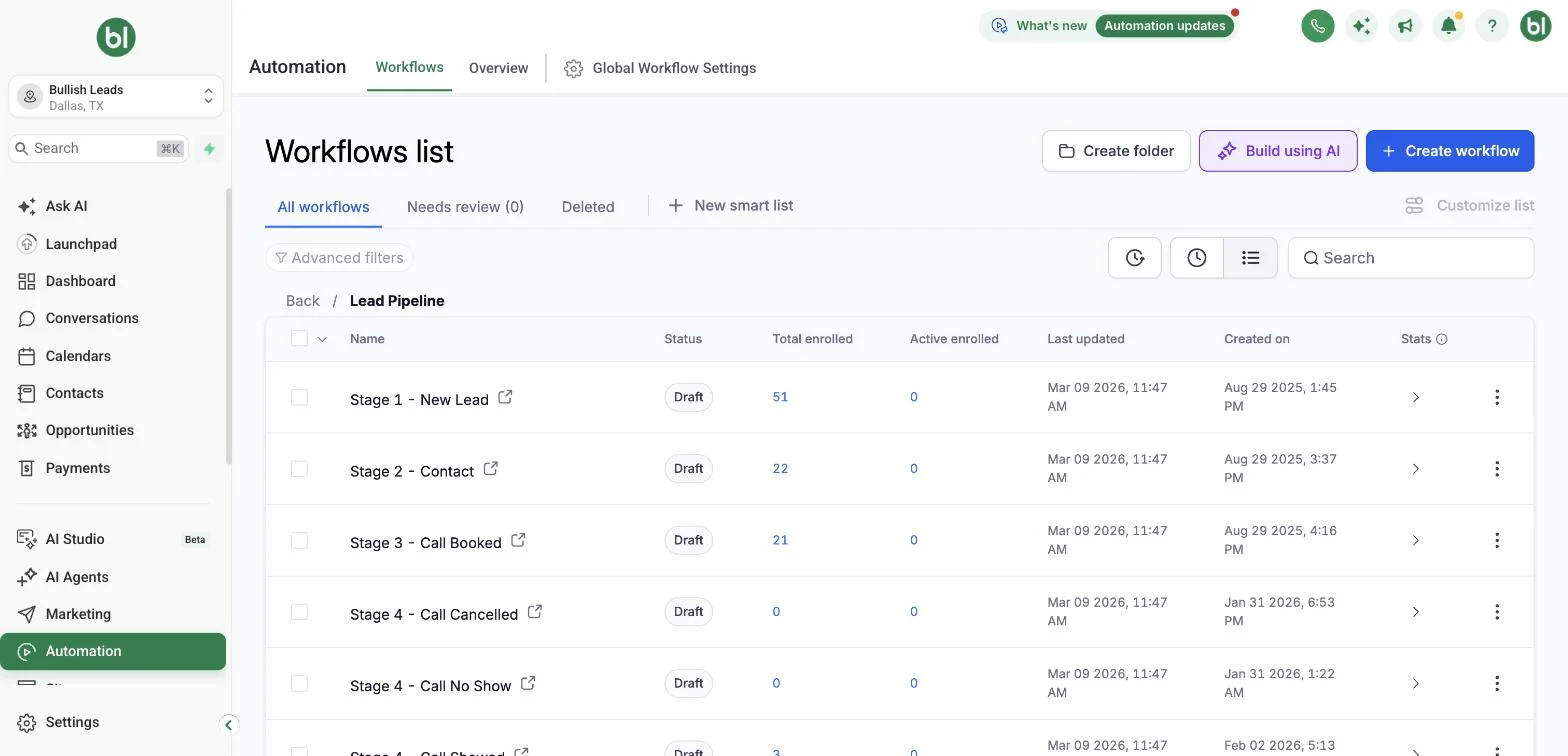This screenshot has height=756, width=1568.
Task: Open the help question mark icon
Action: click(1492, 26)
